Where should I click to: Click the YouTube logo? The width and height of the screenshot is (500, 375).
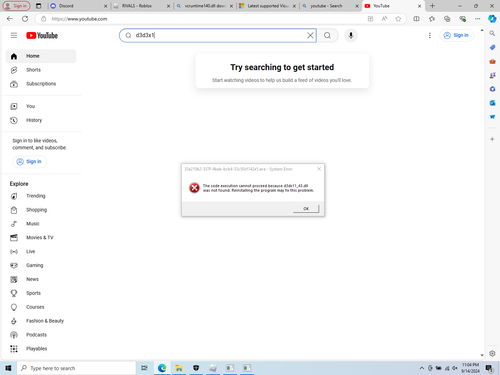pos(42,35)
